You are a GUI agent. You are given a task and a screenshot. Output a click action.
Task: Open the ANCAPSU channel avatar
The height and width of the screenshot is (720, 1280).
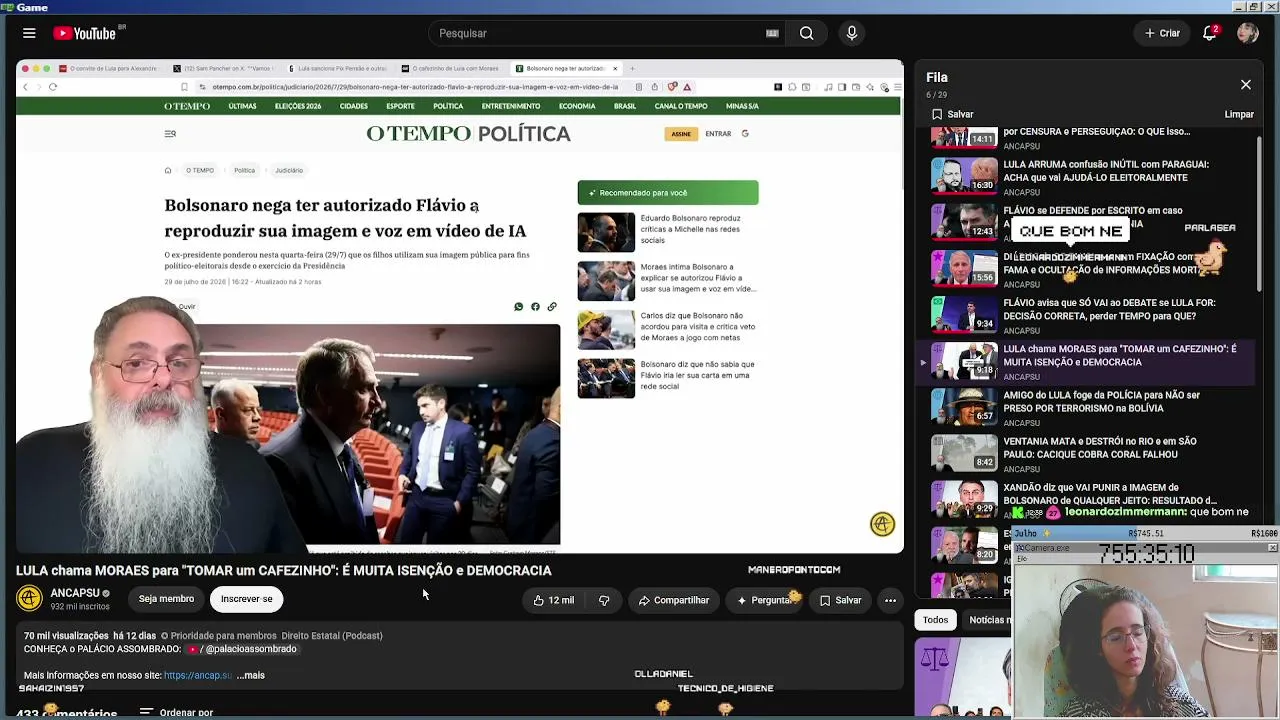(x=29, y=598)
